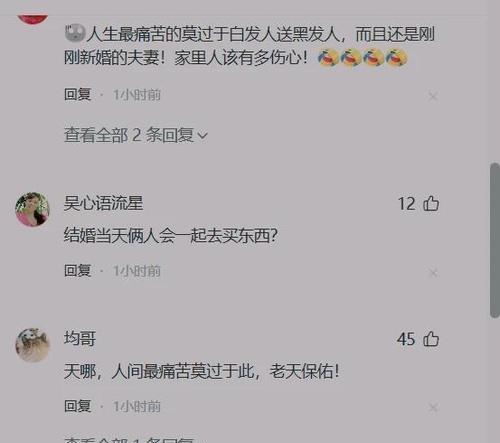Reply to 均哥's comment
Image resolution: width=500 pixels, height=443 pixels.
point(77,406)
